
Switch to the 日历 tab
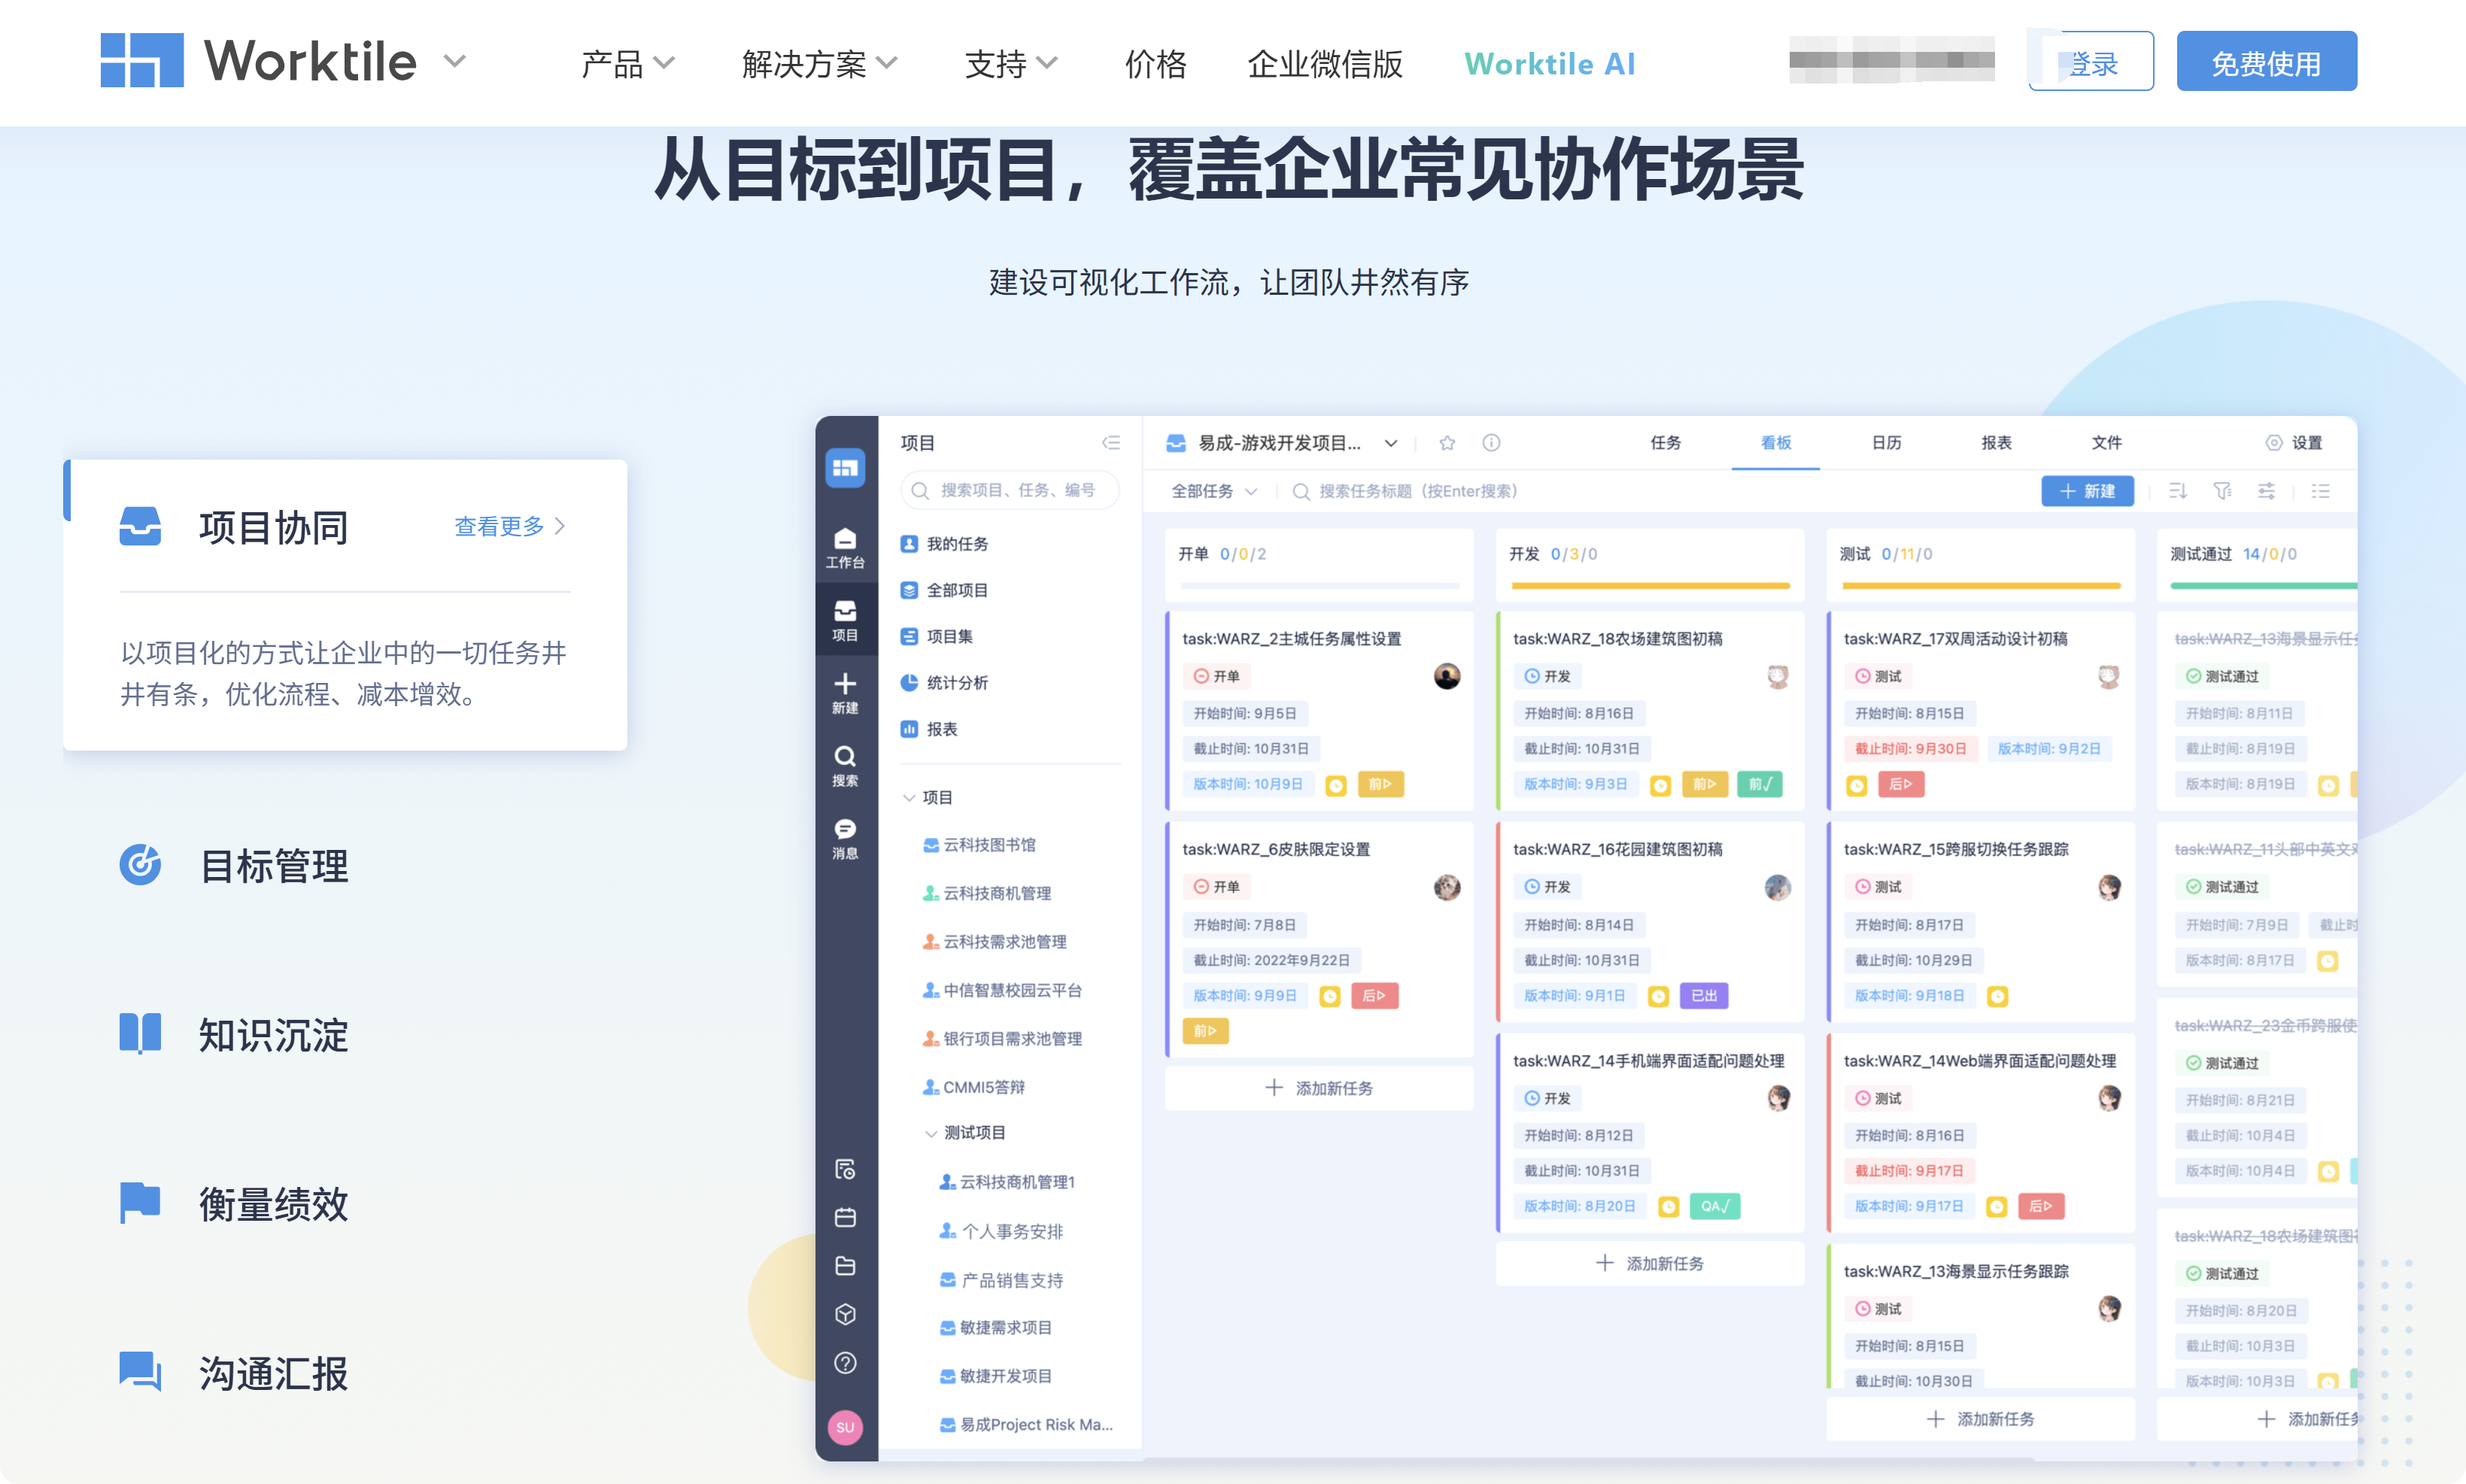1886,443
